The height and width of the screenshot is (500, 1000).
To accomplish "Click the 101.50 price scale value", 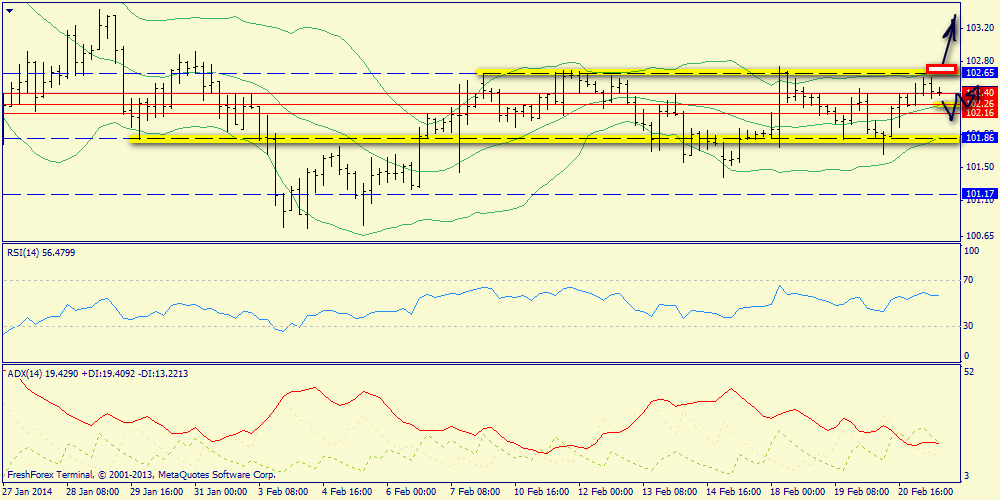I will coord(981,166).
